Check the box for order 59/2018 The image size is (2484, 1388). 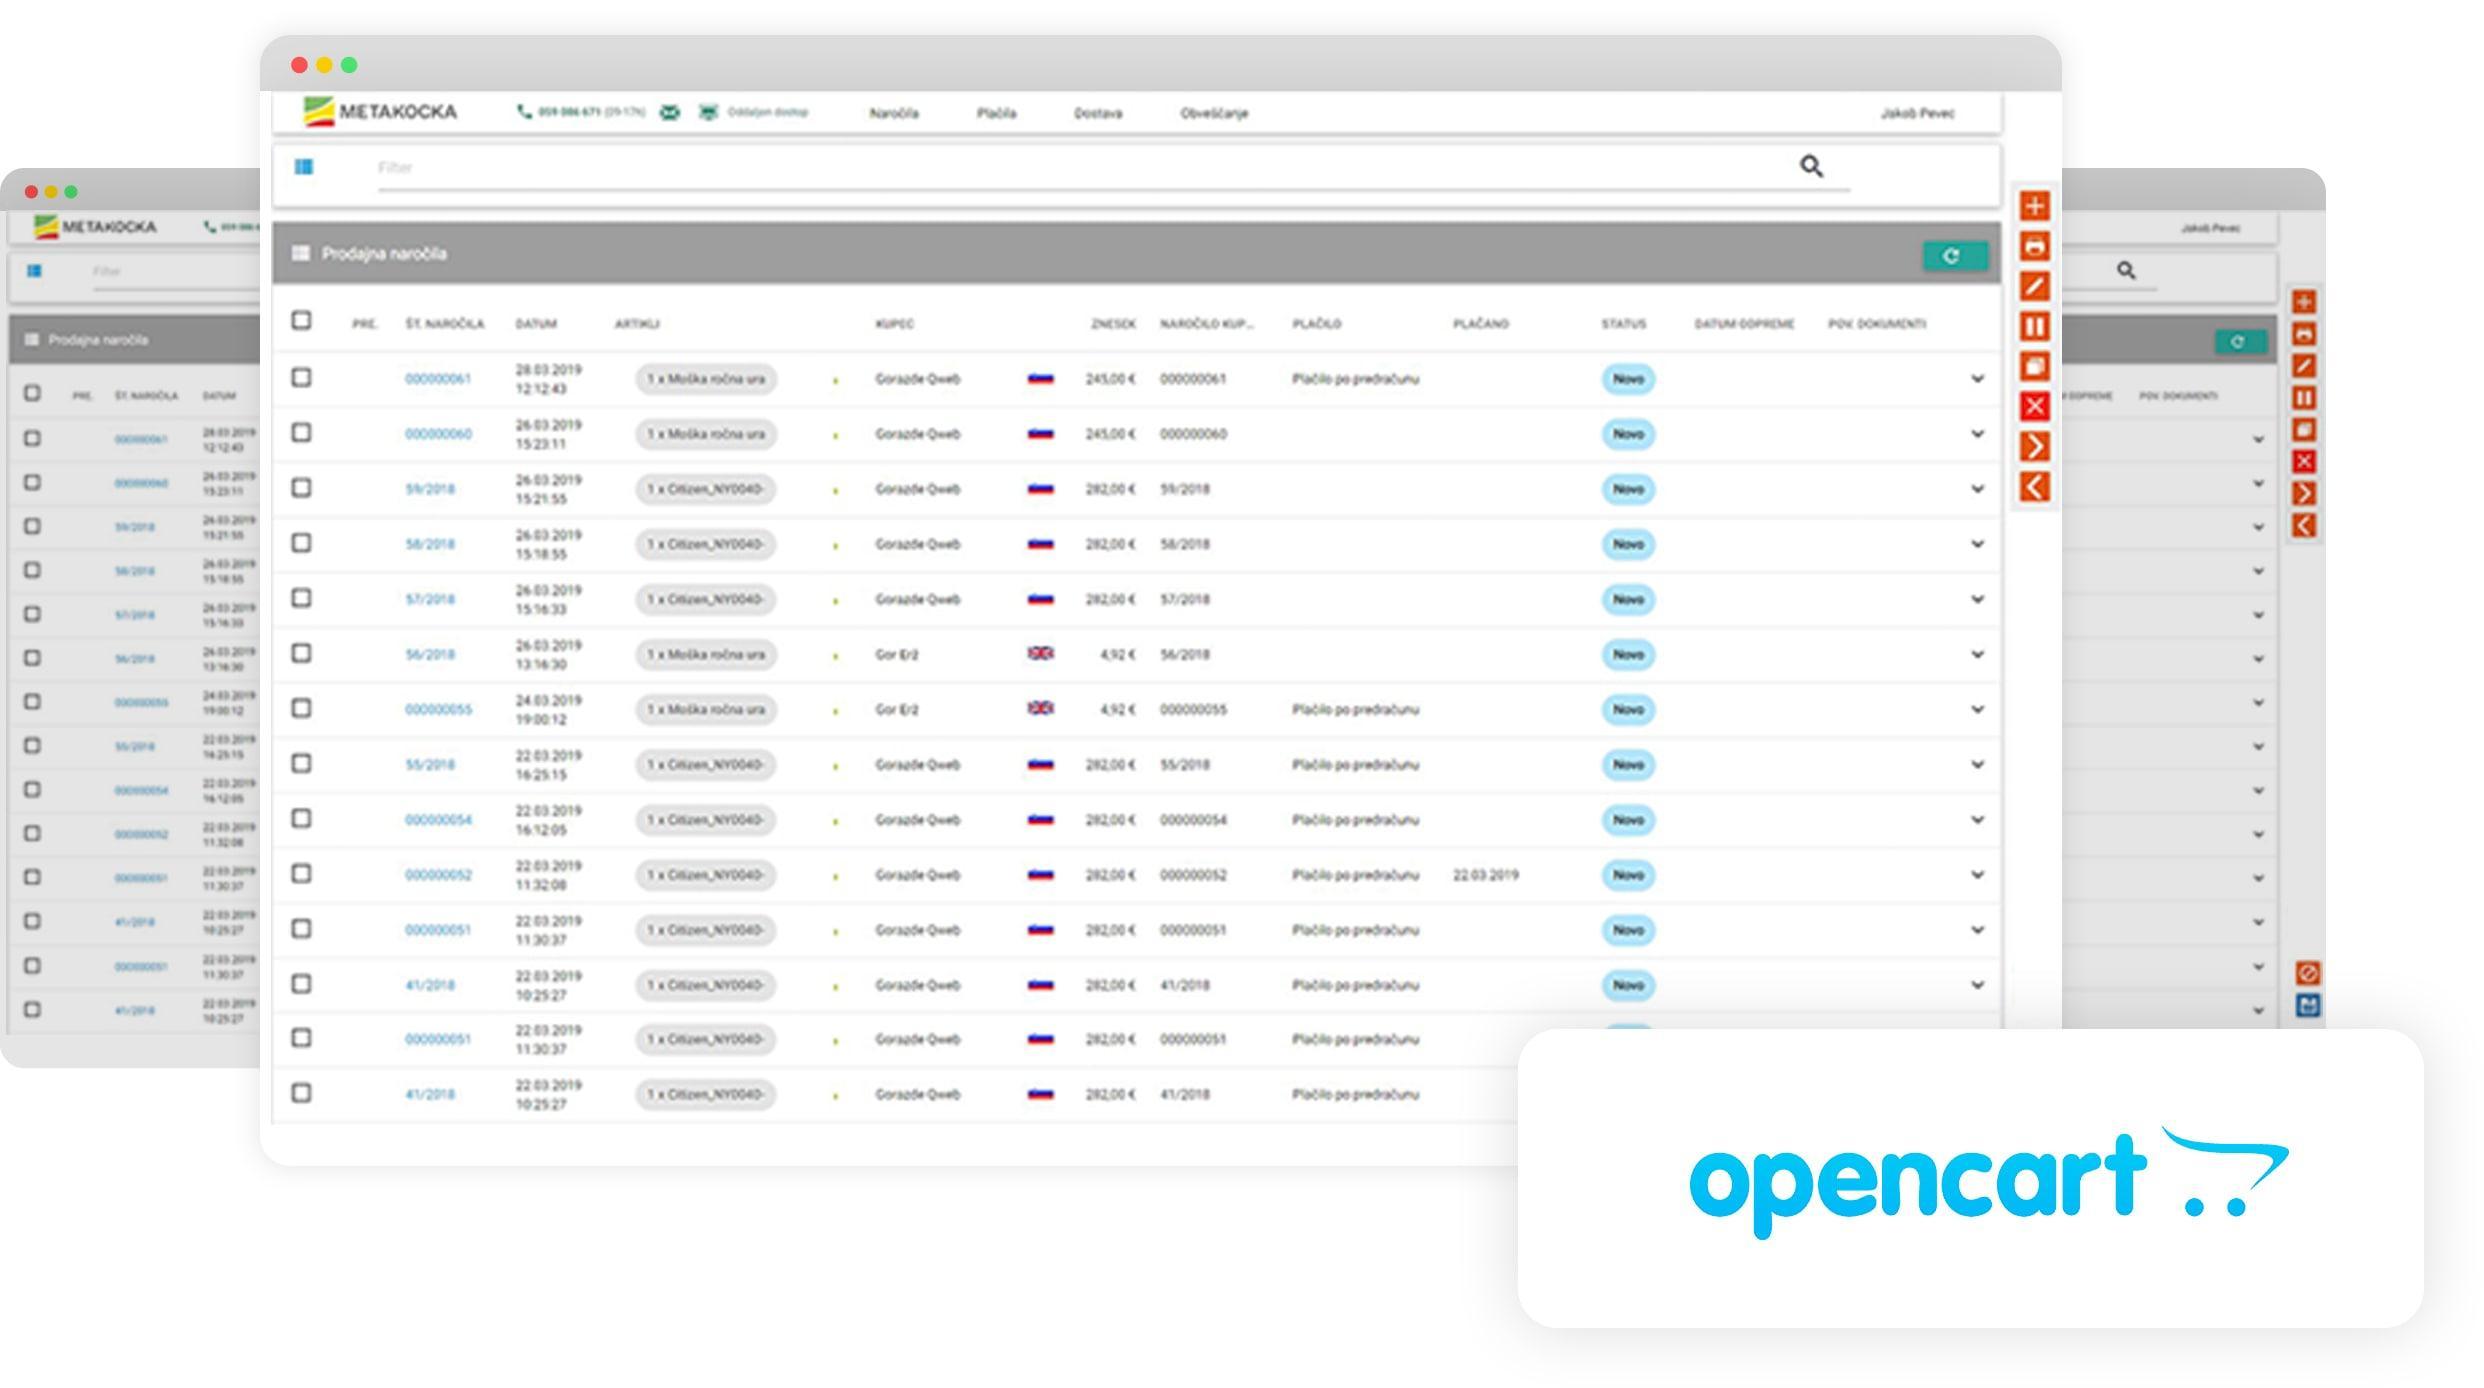(x=301, y=487)
